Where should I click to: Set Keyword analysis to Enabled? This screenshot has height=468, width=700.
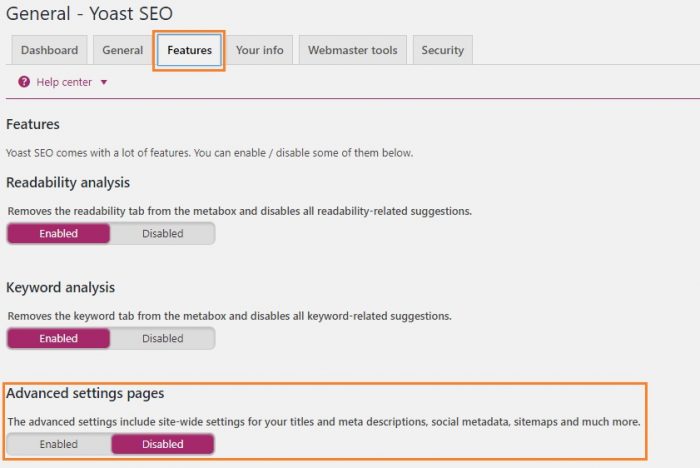click(x=58, y=338)
